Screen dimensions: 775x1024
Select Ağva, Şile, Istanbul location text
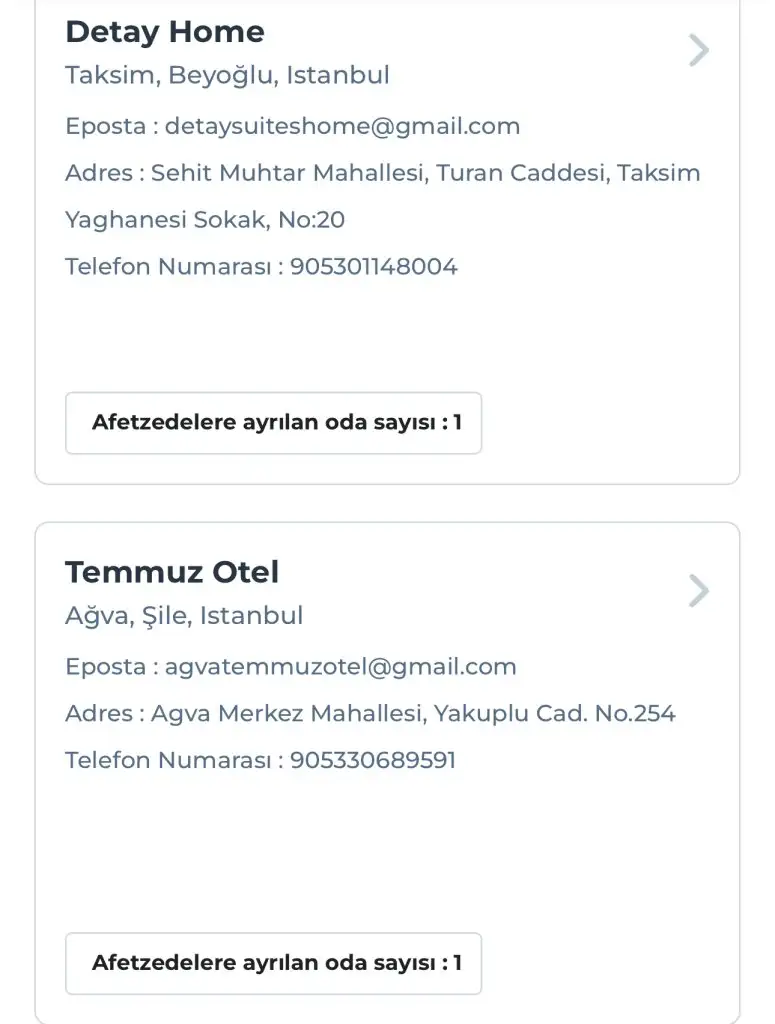click(184, 615)
